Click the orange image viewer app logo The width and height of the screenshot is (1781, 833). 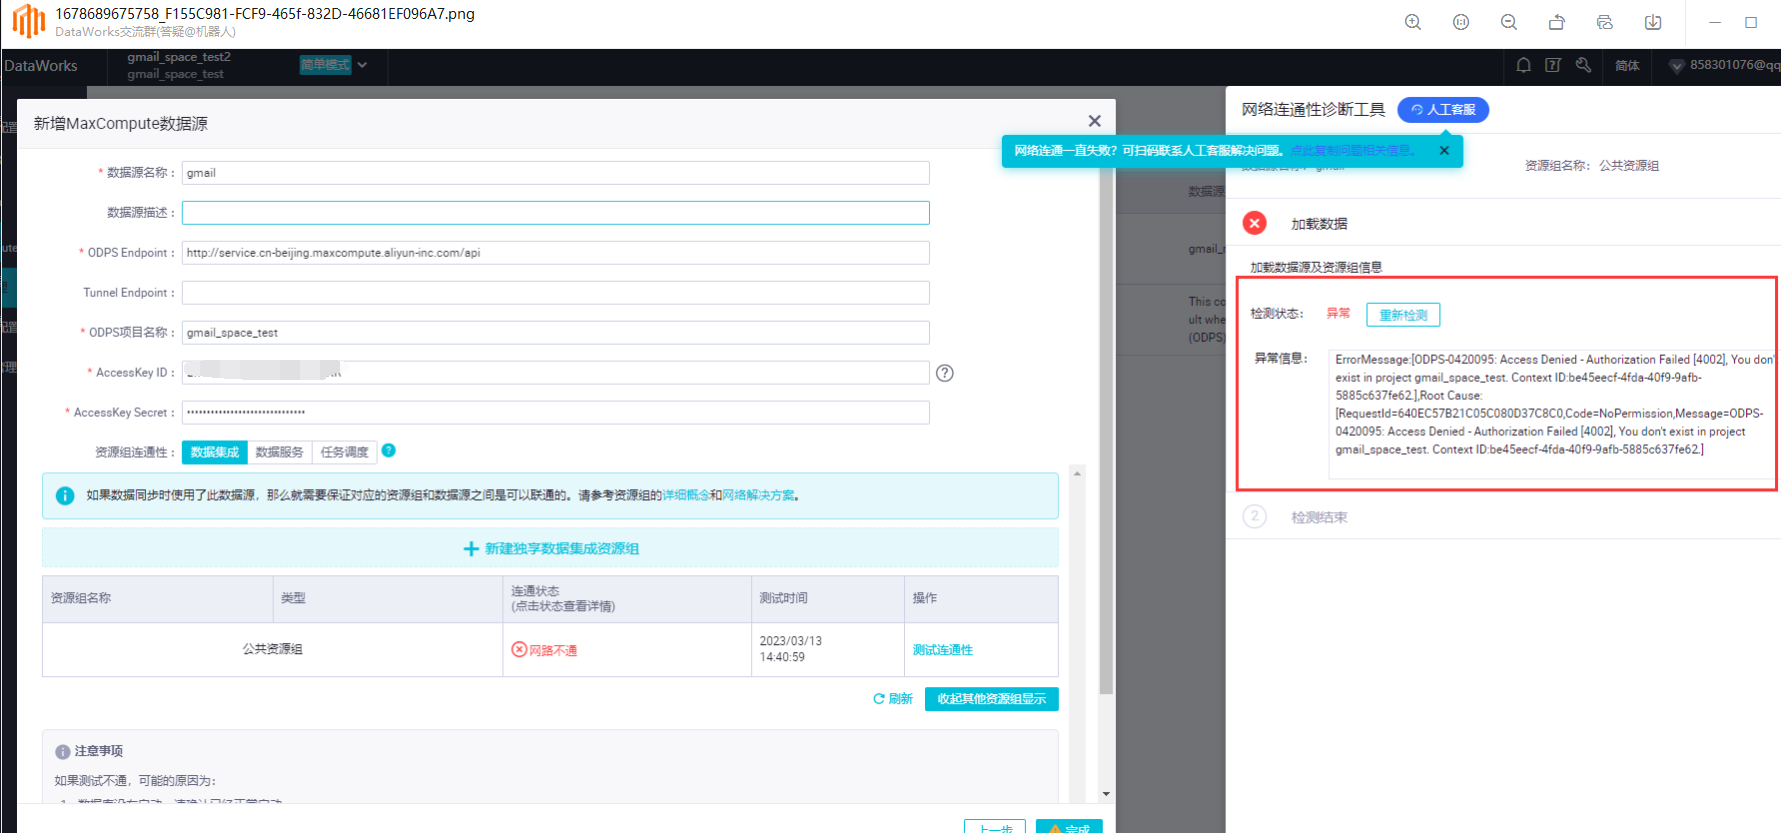(x=29, y=21)
